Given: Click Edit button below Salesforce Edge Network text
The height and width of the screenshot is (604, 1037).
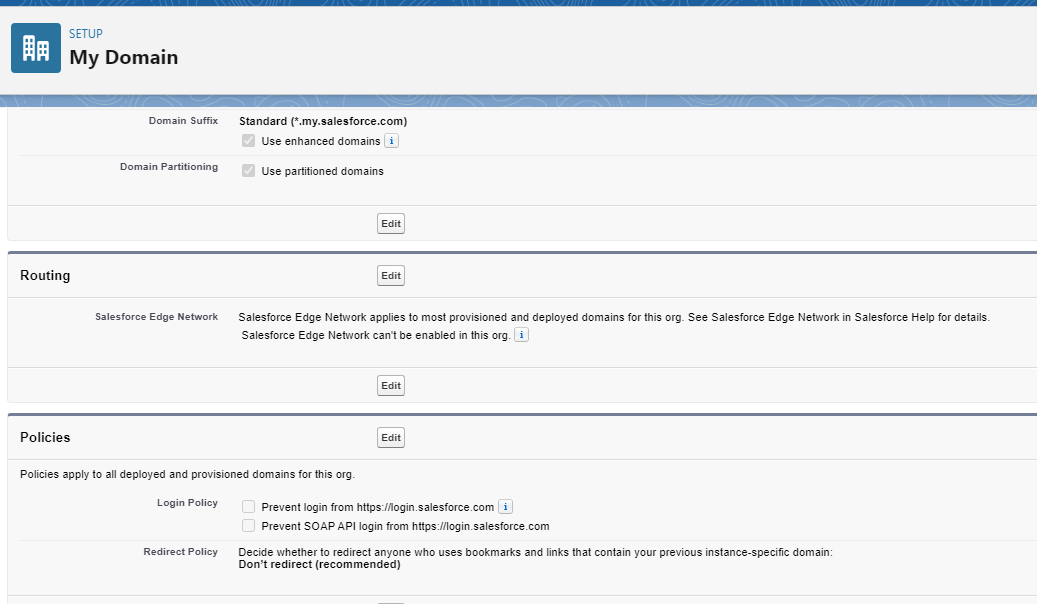Looking at the screenshot, I should click(391, 386).
